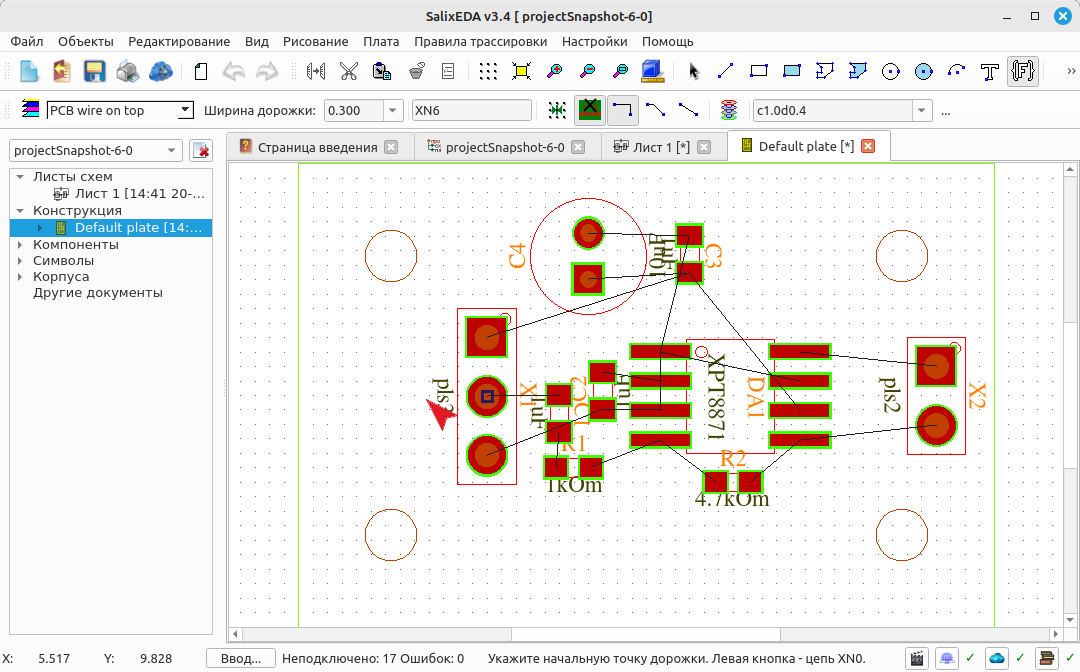Open the Файл menu
This screenshot has width=1080, height=672.
pos(27,41)
